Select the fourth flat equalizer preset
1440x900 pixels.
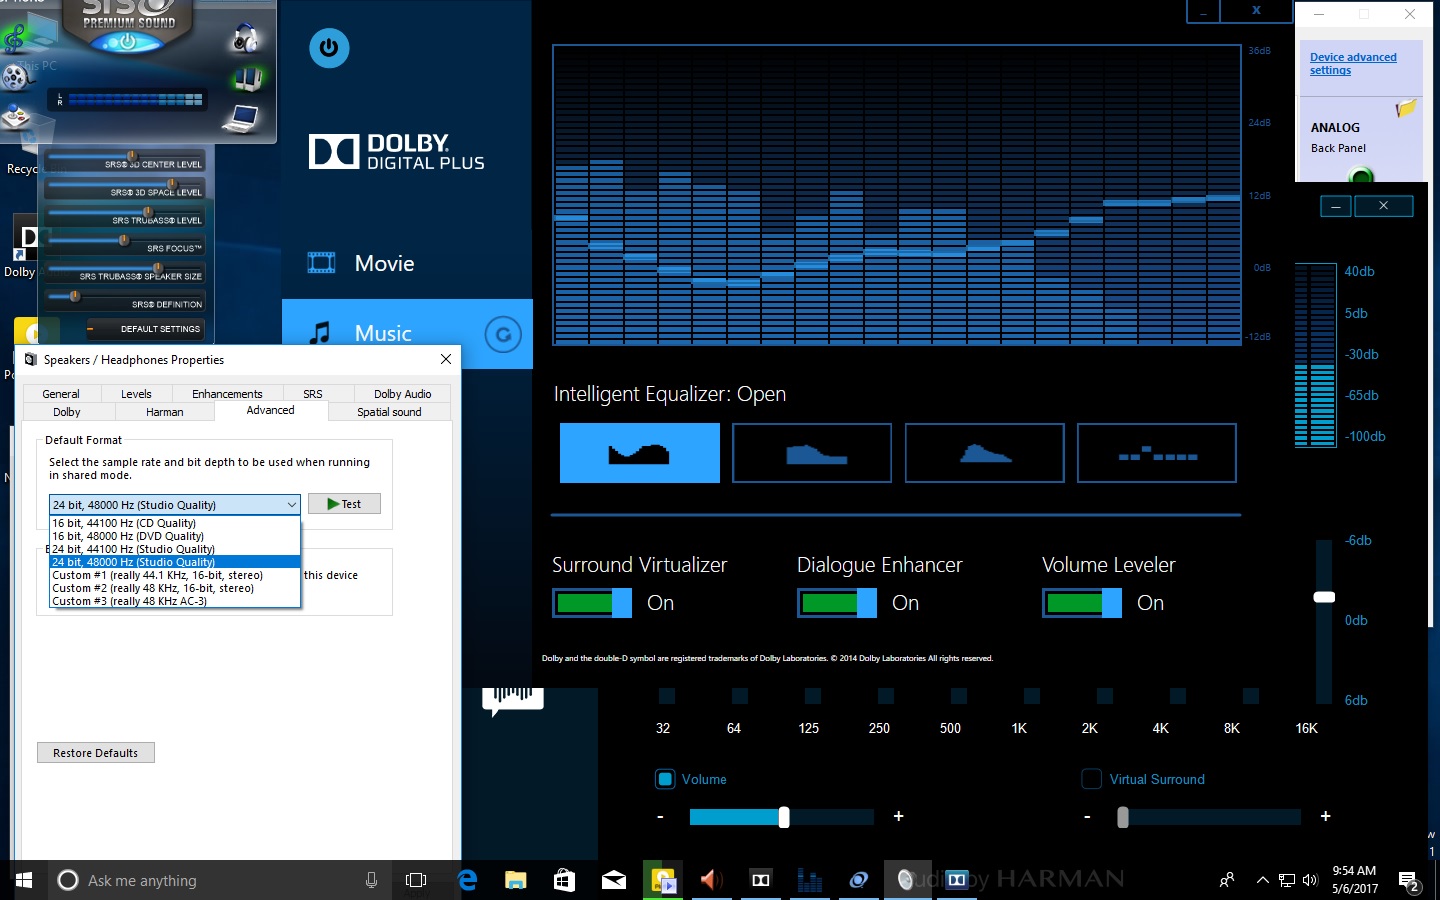coord(1157,453)
